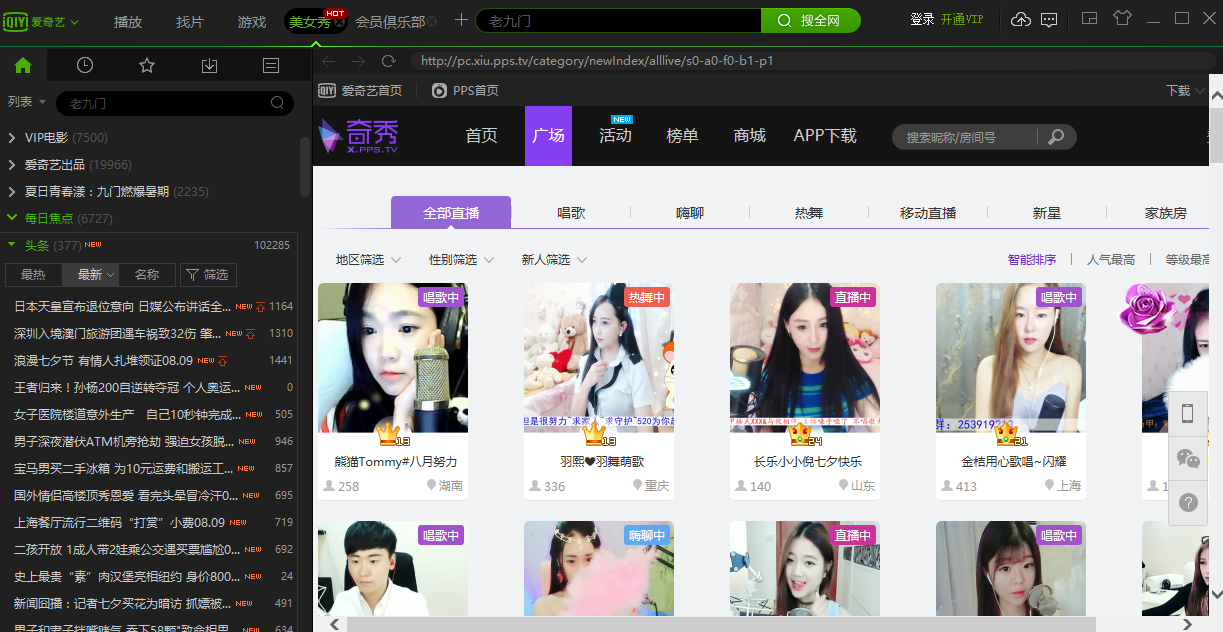Open the 爱奇艺首页 bookmark
This screenshot has height=632, width=1223.
(360, 91)
